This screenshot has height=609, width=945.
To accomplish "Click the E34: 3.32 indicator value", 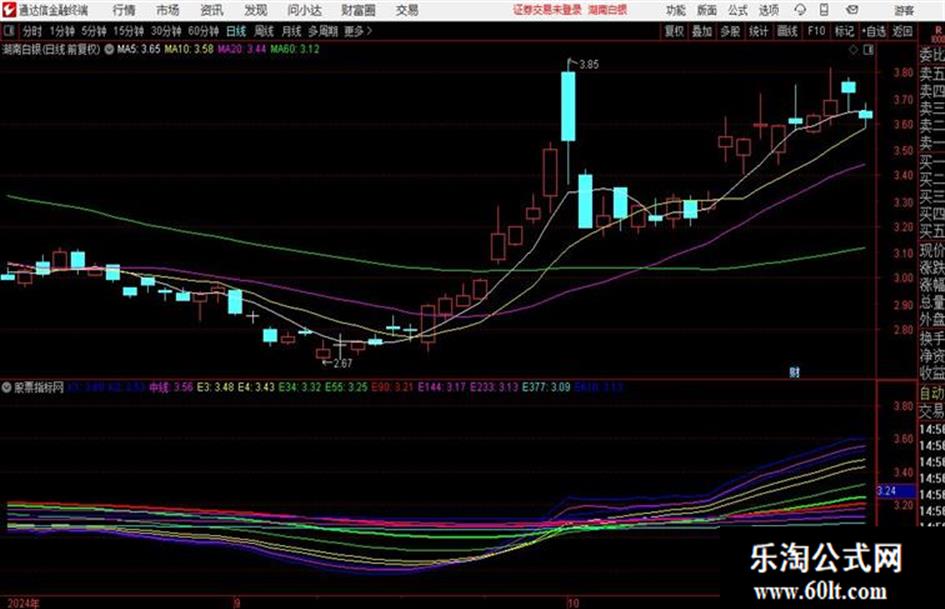I will click(300, 387).
